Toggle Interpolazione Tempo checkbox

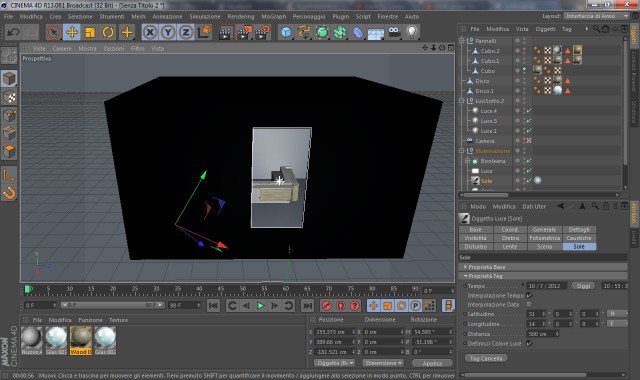click(x=529, y=295)
